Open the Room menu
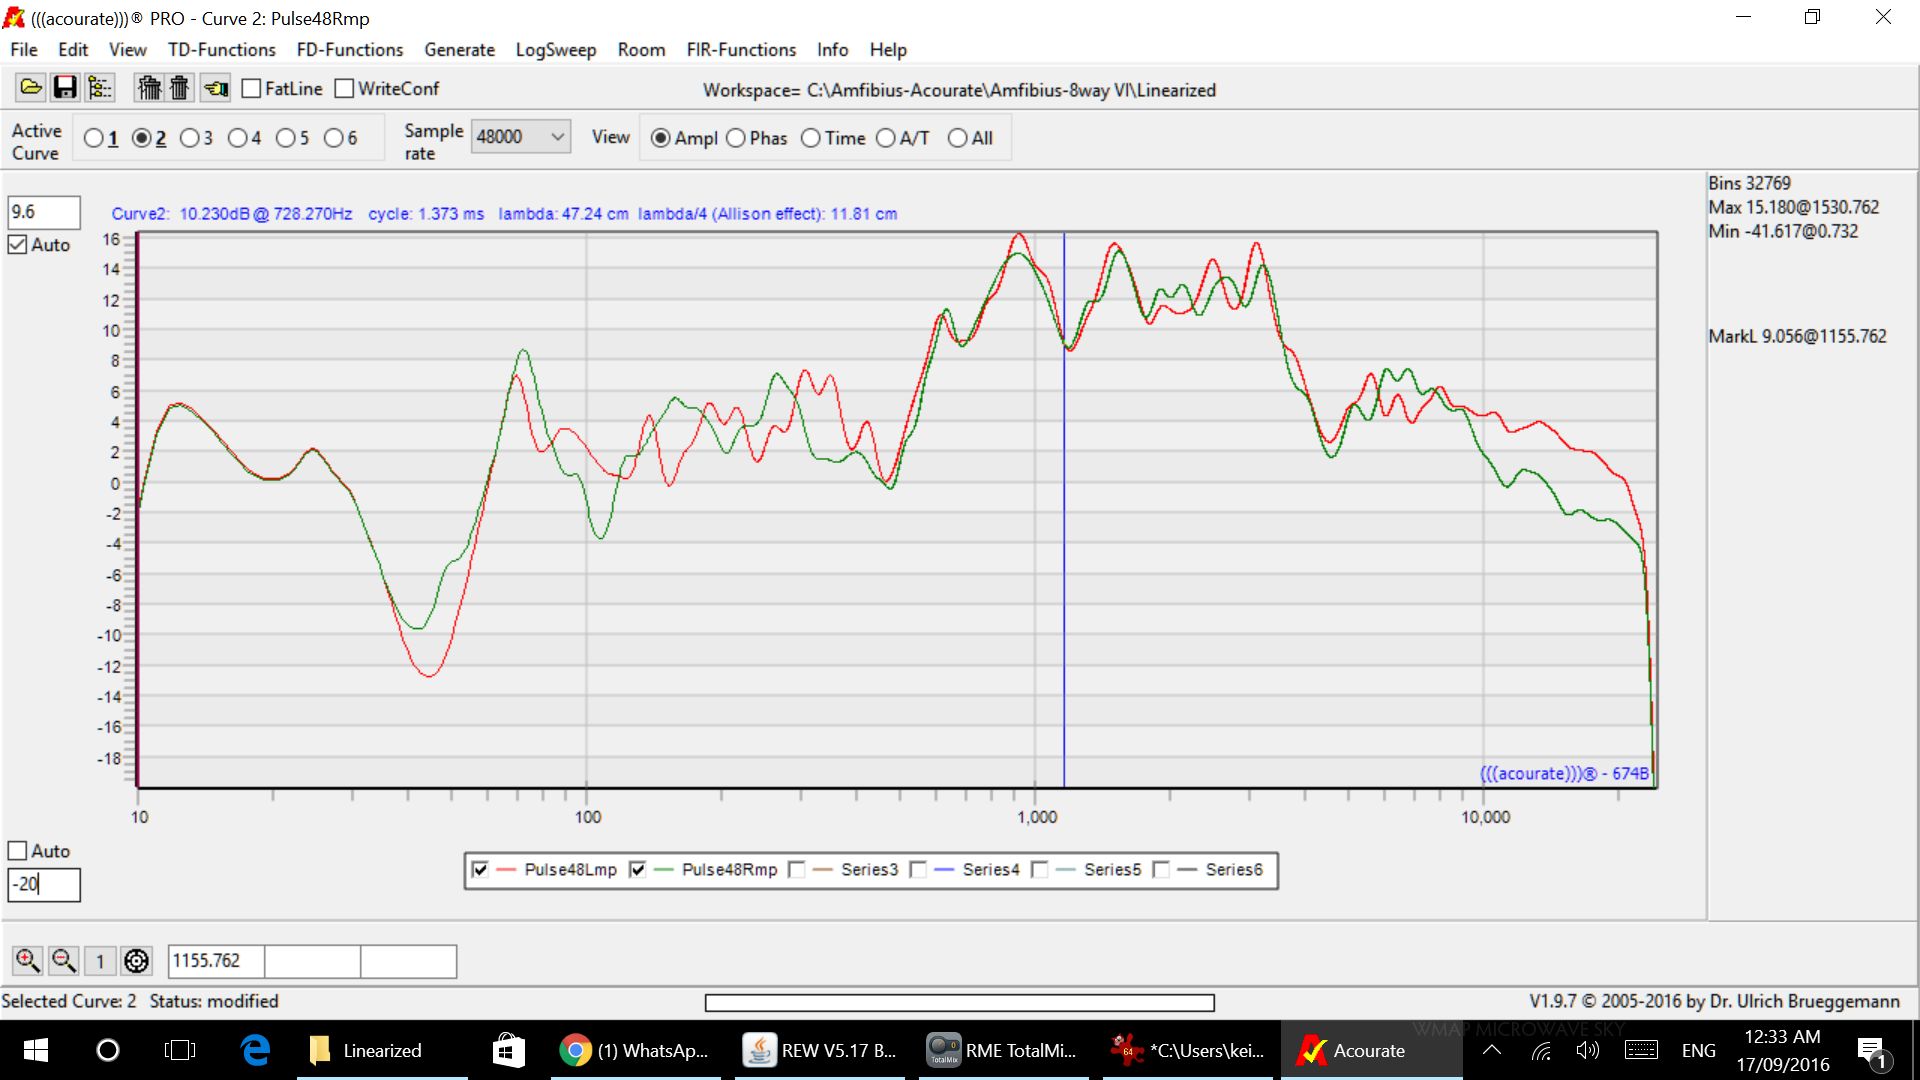 coord(641,50)
